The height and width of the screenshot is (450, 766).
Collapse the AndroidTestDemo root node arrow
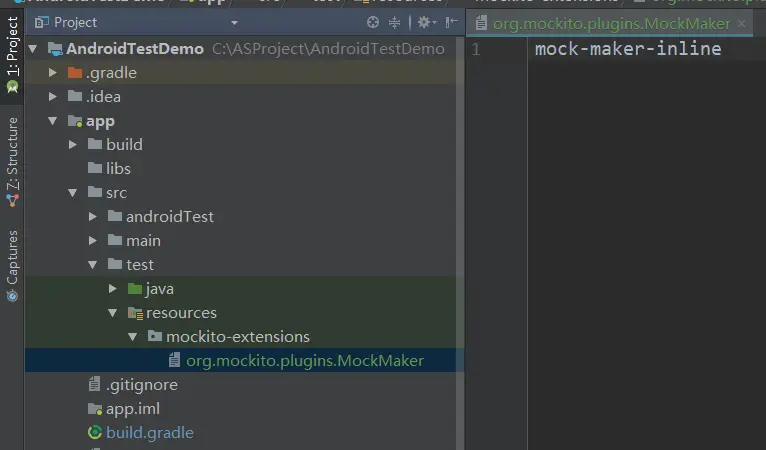click(x=33, y=48)
